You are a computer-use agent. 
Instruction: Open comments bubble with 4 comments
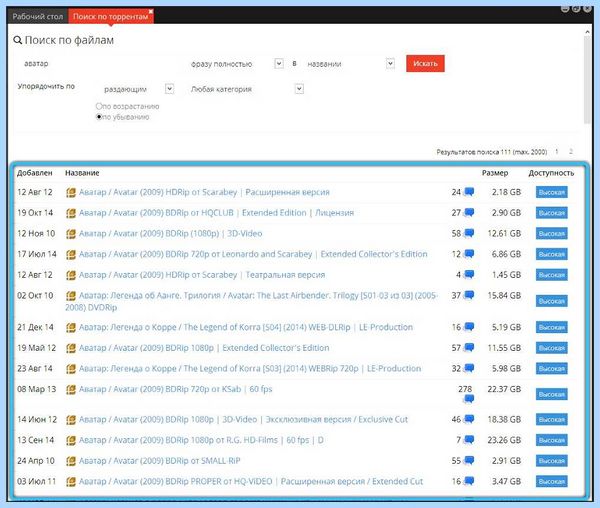tap(469, 275)
